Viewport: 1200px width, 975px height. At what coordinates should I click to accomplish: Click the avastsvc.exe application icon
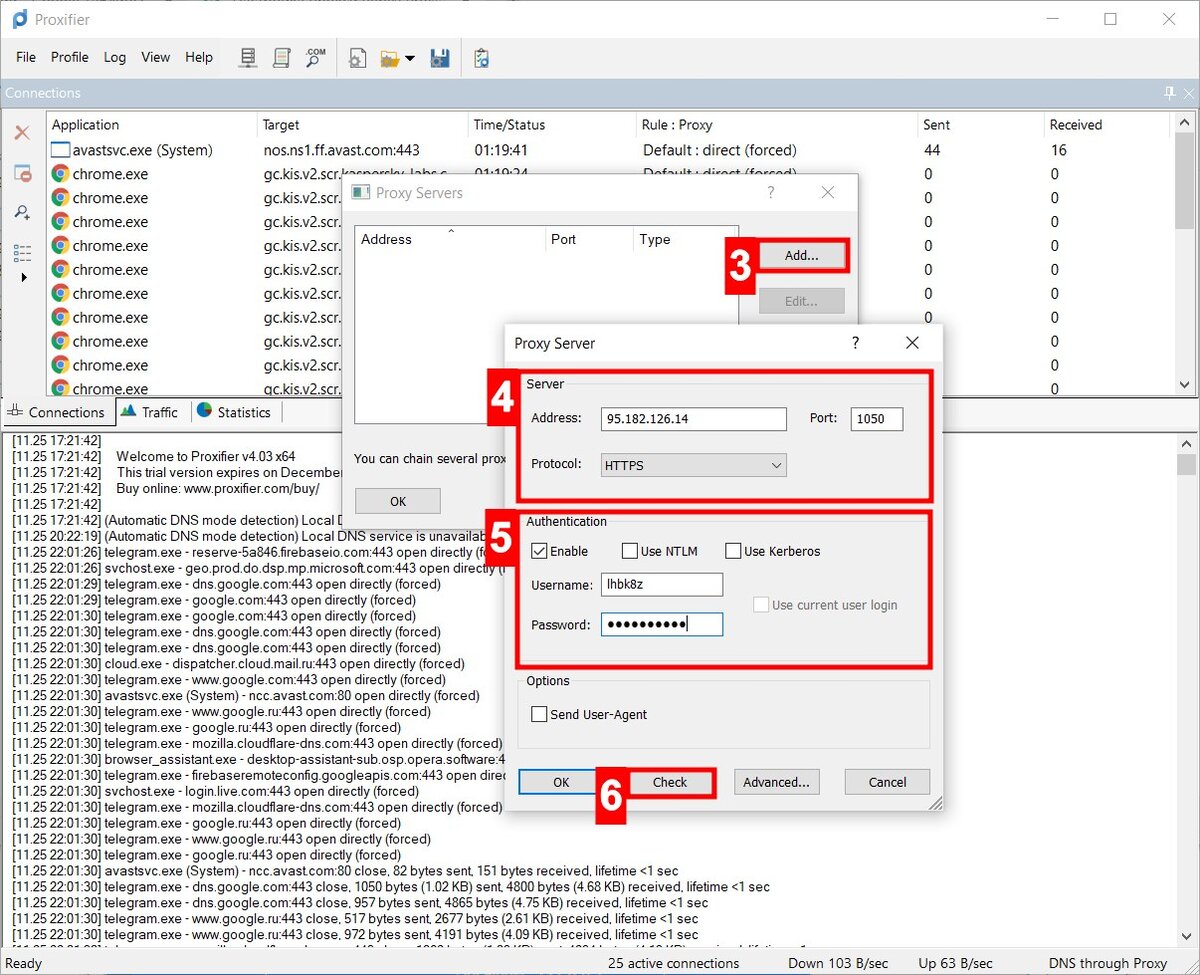[60, 150]
